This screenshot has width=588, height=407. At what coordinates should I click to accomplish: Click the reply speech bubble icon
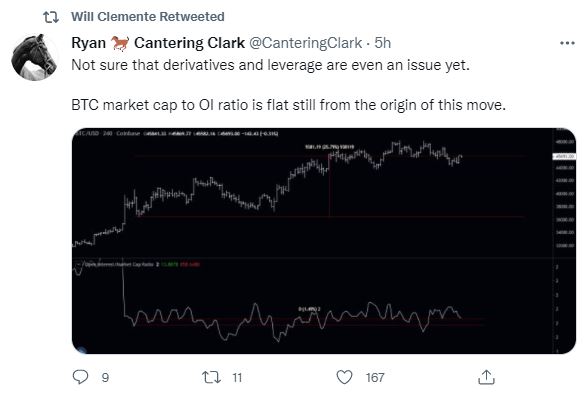(x=80, y=377)
